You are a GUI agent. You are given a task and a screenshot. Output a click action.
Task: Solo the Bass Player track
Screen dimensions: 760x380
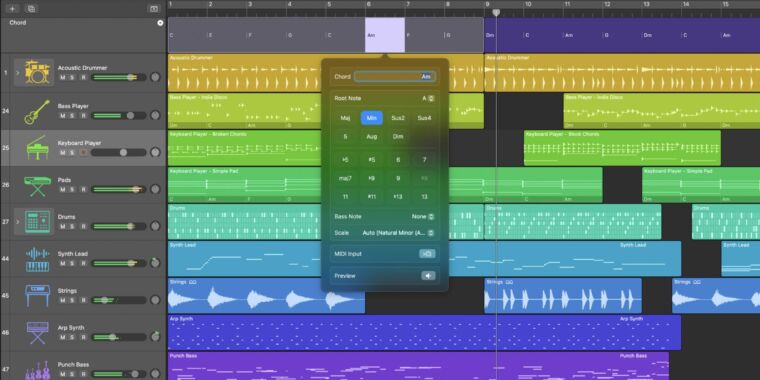coord(72,116)
